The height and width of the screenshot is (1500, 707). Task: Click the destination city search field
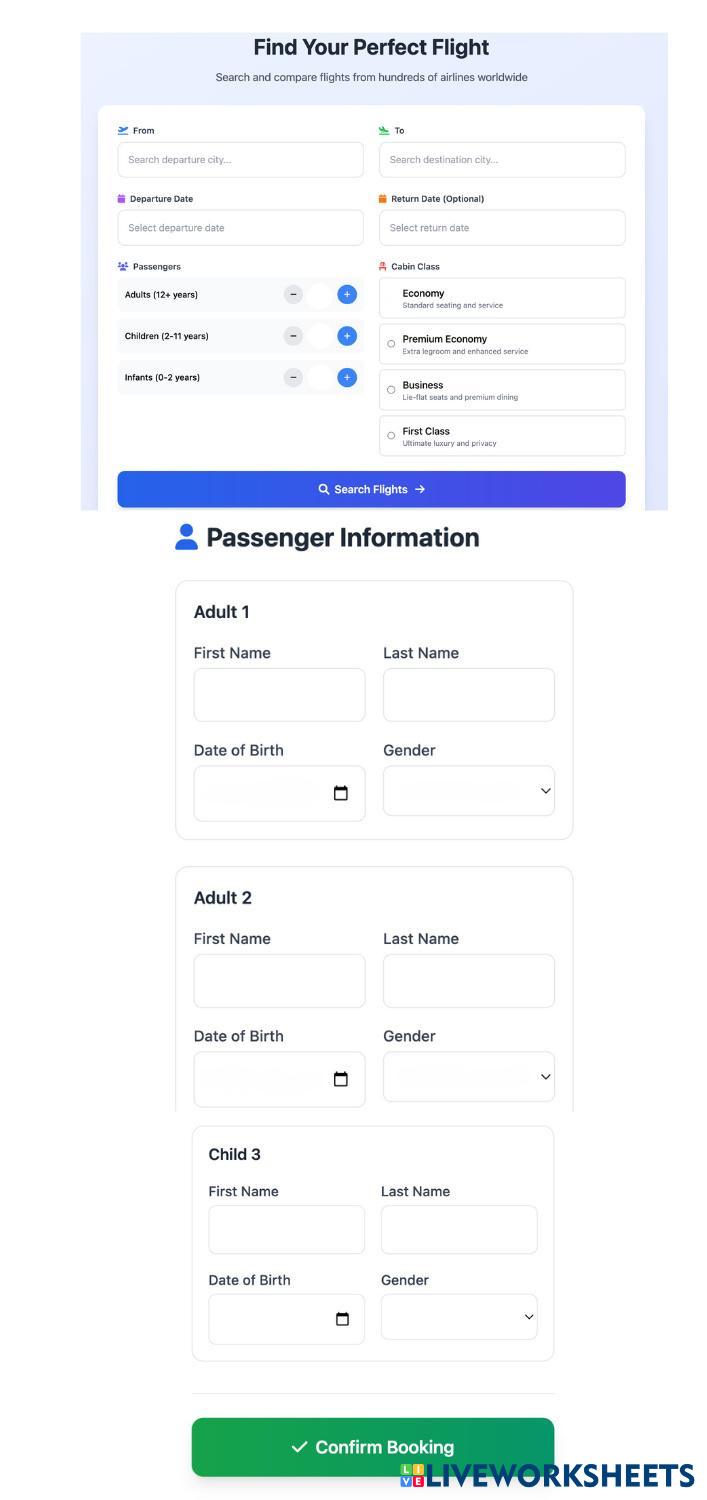pyautogui.click(x=502, y=160)
